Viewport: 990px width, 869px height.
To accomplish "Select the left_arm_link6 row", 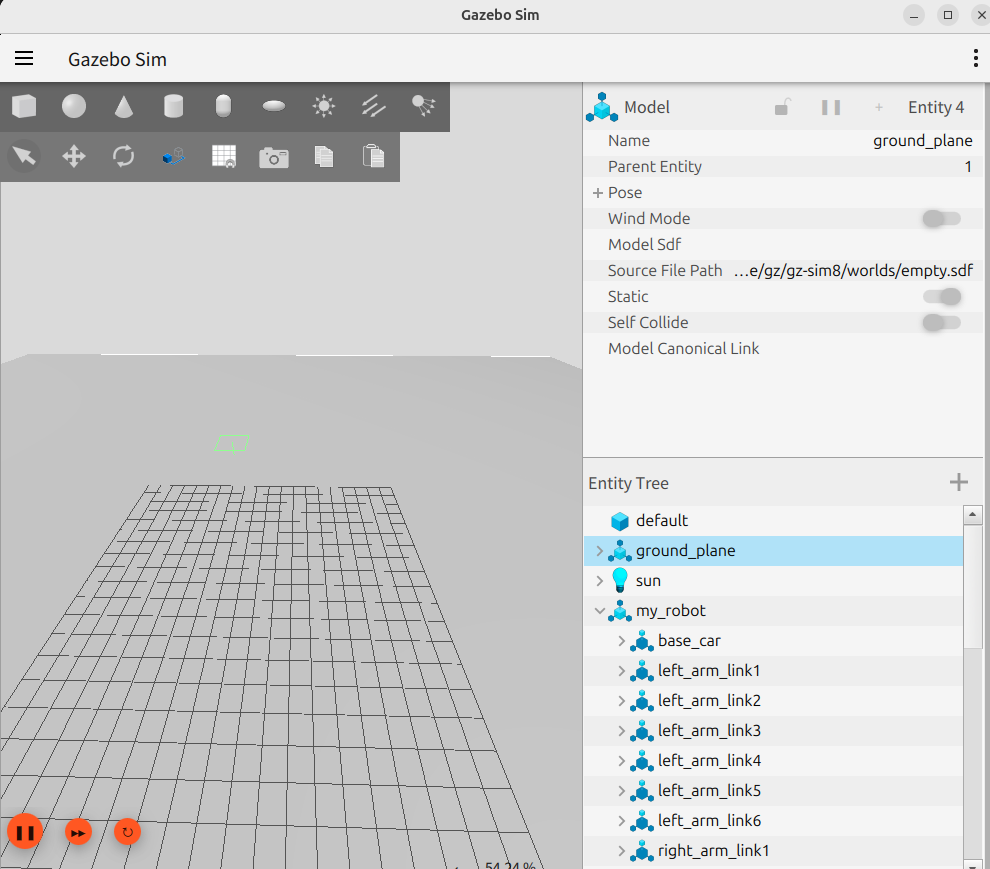I will [x=773, y=821].
